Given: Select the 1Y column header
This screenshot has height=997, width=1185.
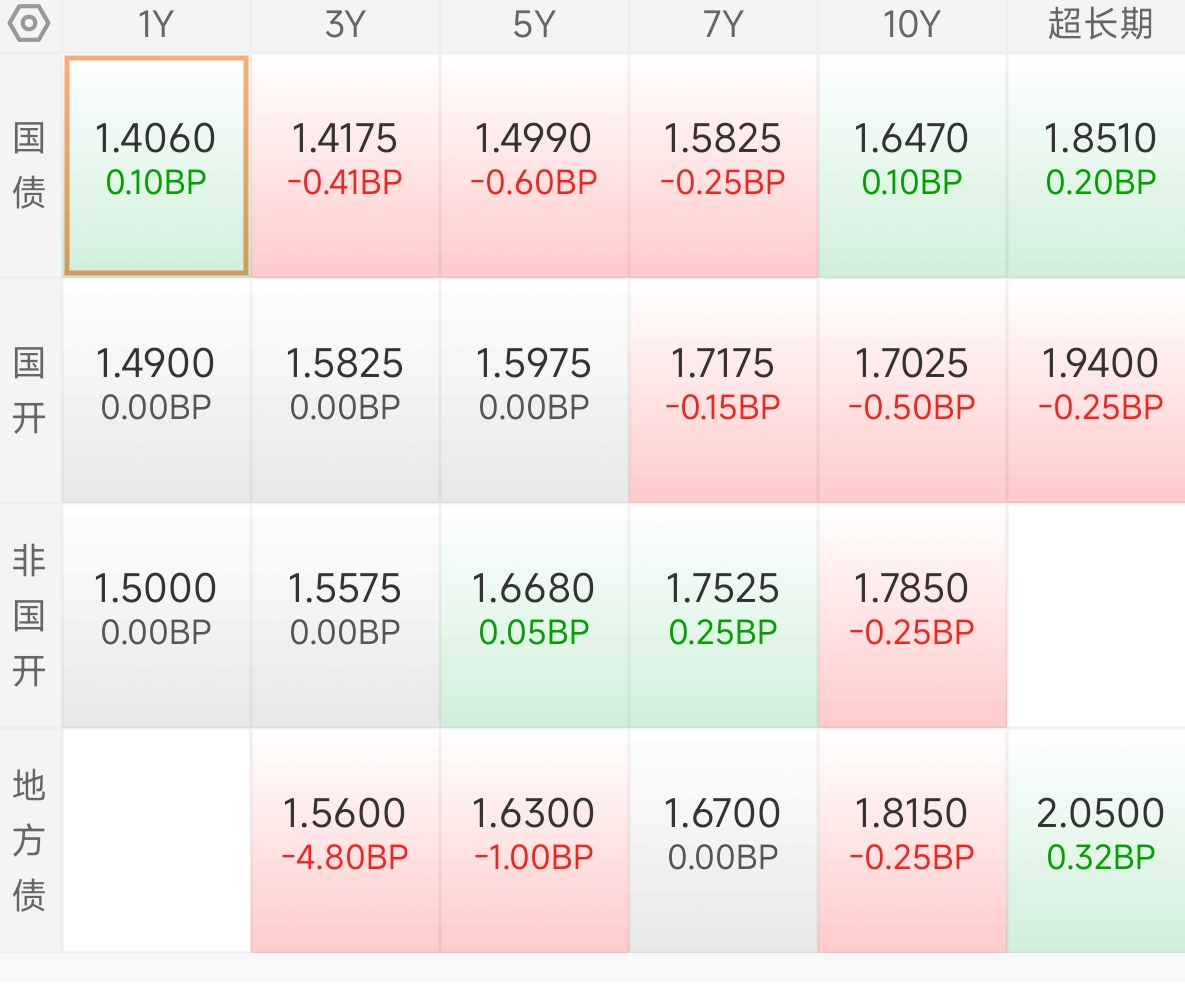Looking at the screenshot, I should (x=156, y=25).
